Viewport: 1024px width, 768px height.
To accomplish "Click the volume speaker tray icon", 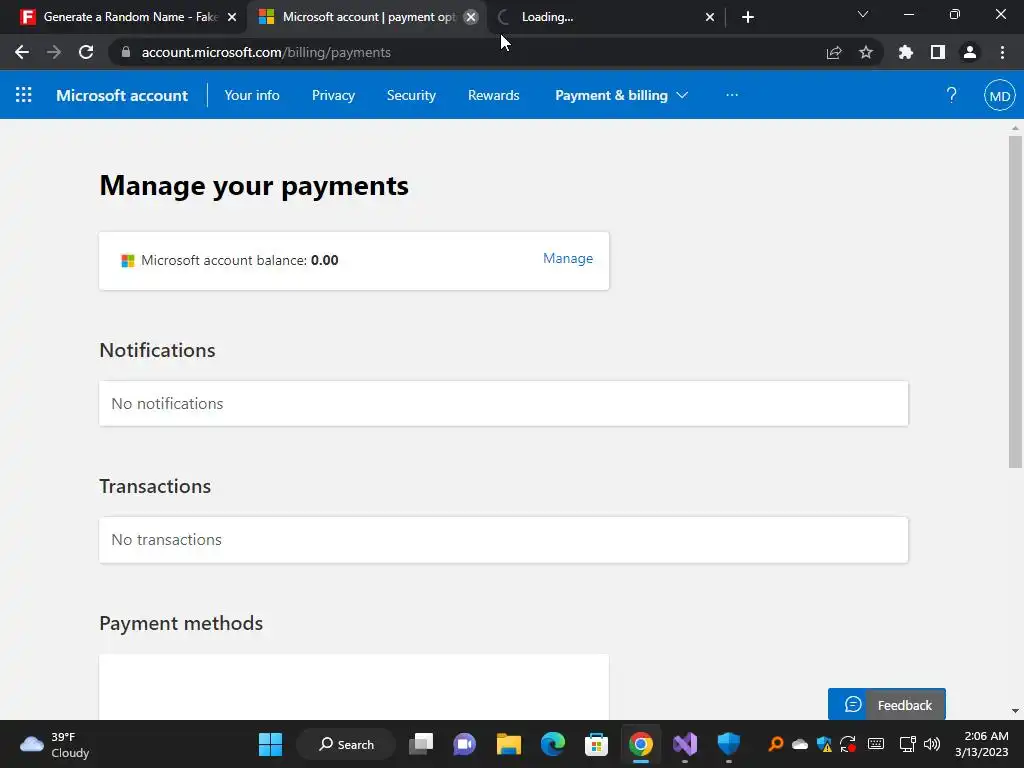I will [x=932, y=744].
